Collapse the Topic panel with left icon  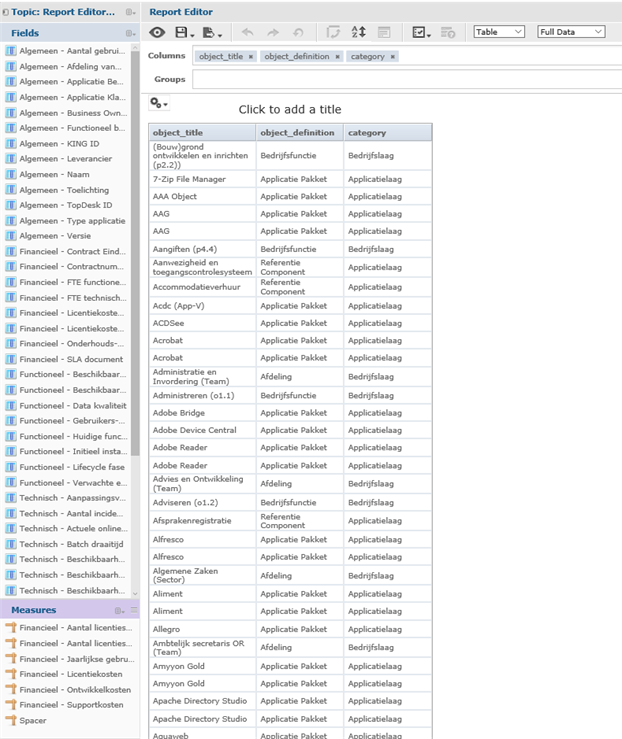(5, 12)
